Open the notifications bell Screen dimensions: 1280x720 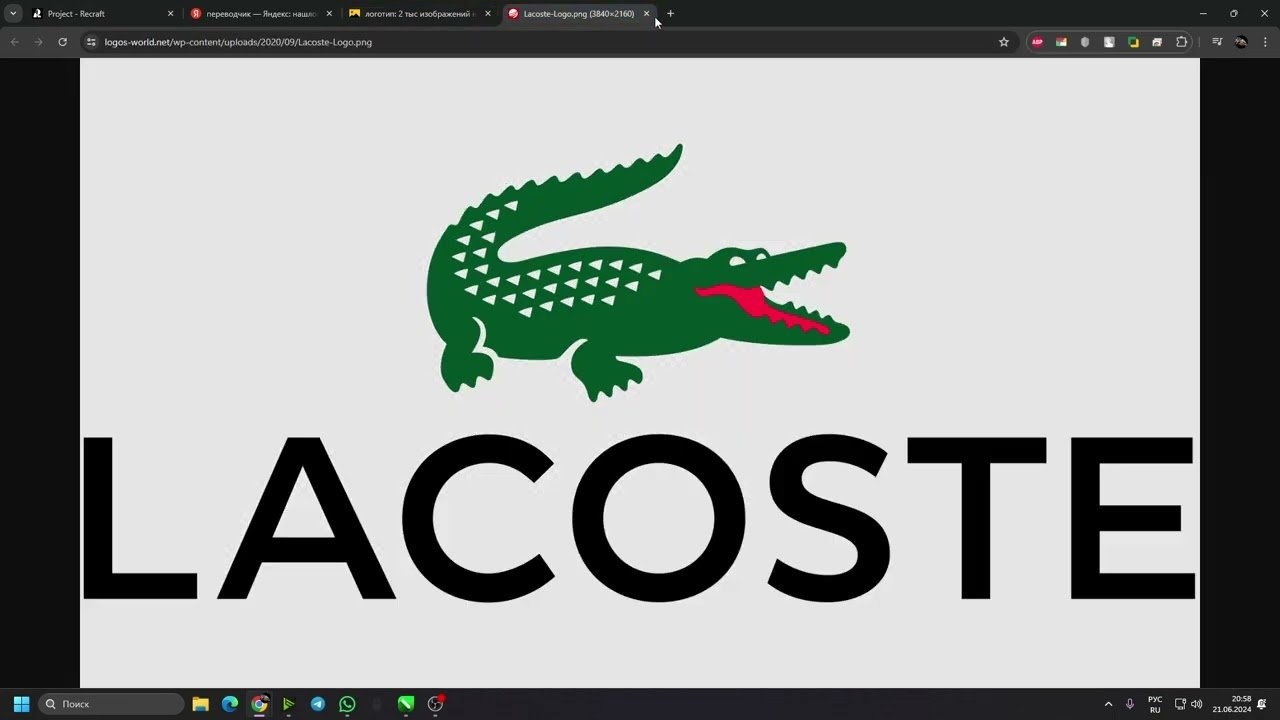(1262, 704)
